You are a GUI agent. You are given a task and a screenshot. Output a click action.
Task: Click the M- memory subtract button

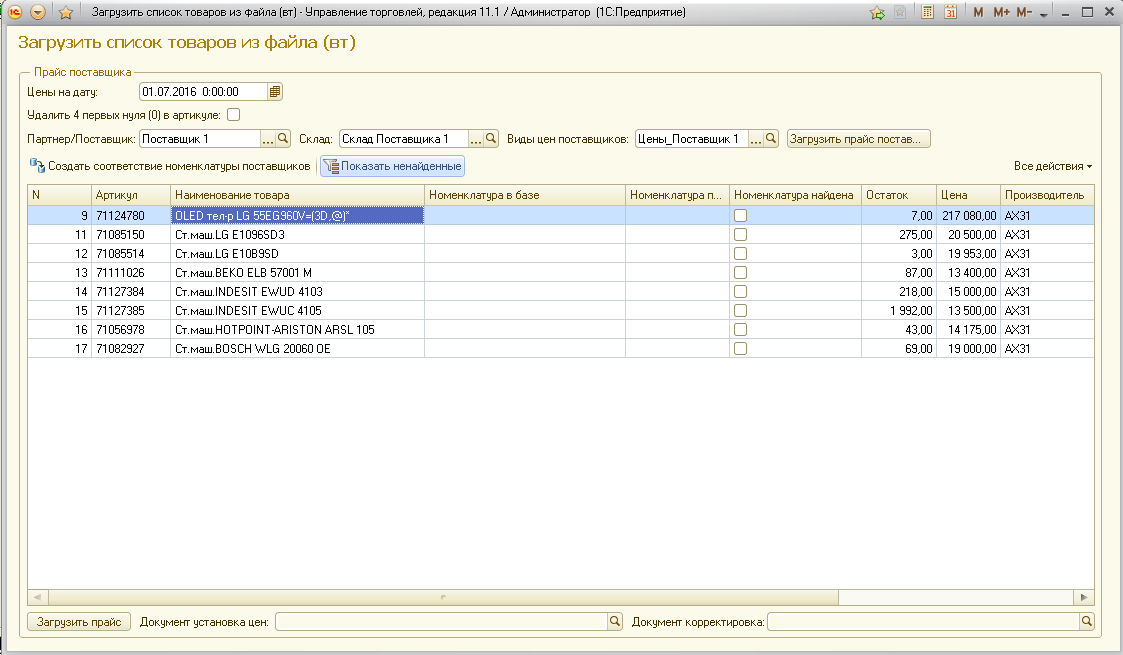(1024, 12)
